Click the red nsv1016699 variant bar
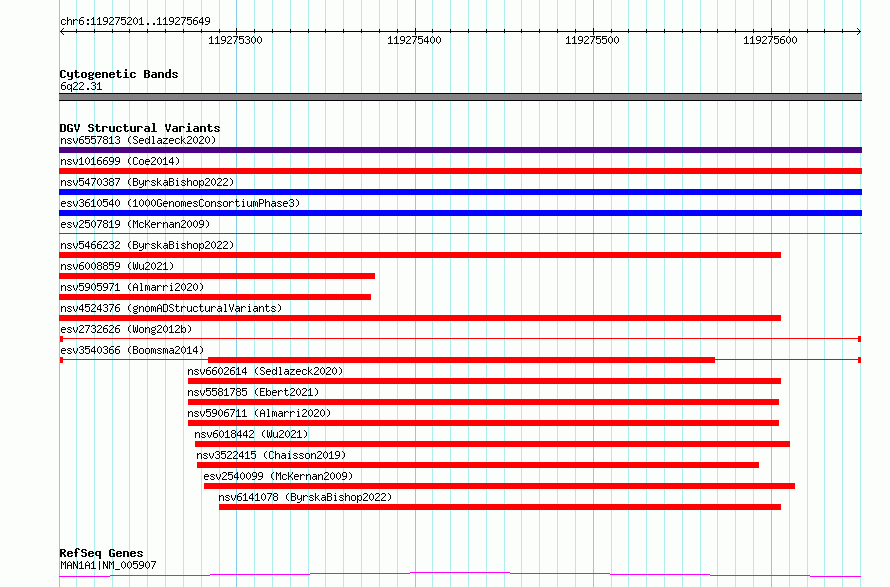 [x=460, y=171]
